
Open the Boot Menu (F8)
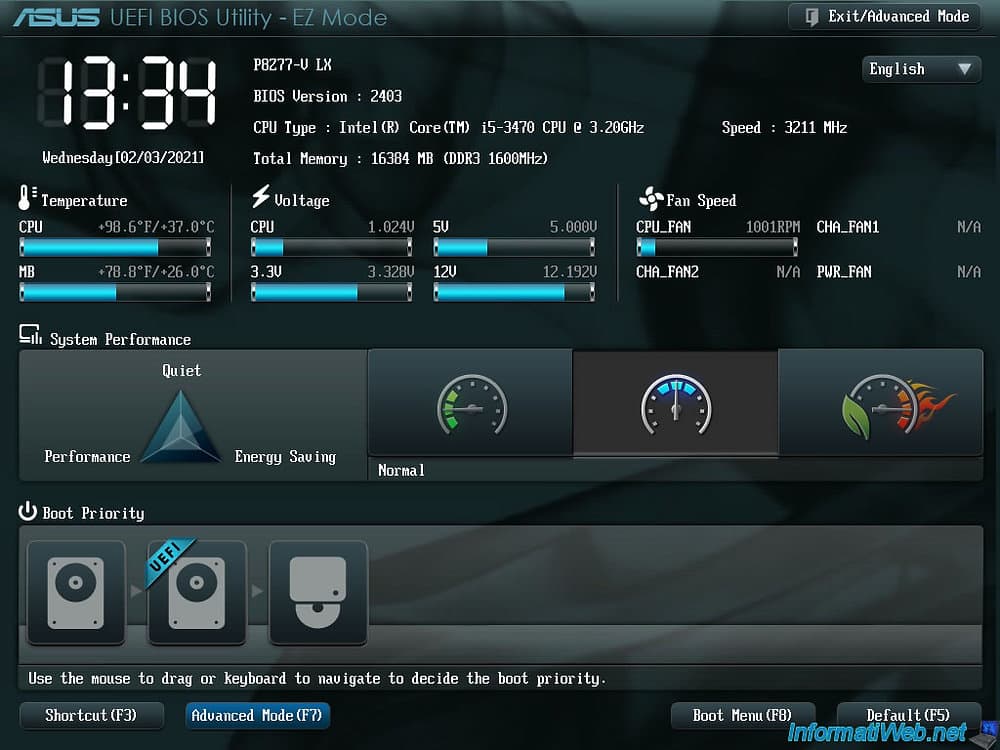743,715
